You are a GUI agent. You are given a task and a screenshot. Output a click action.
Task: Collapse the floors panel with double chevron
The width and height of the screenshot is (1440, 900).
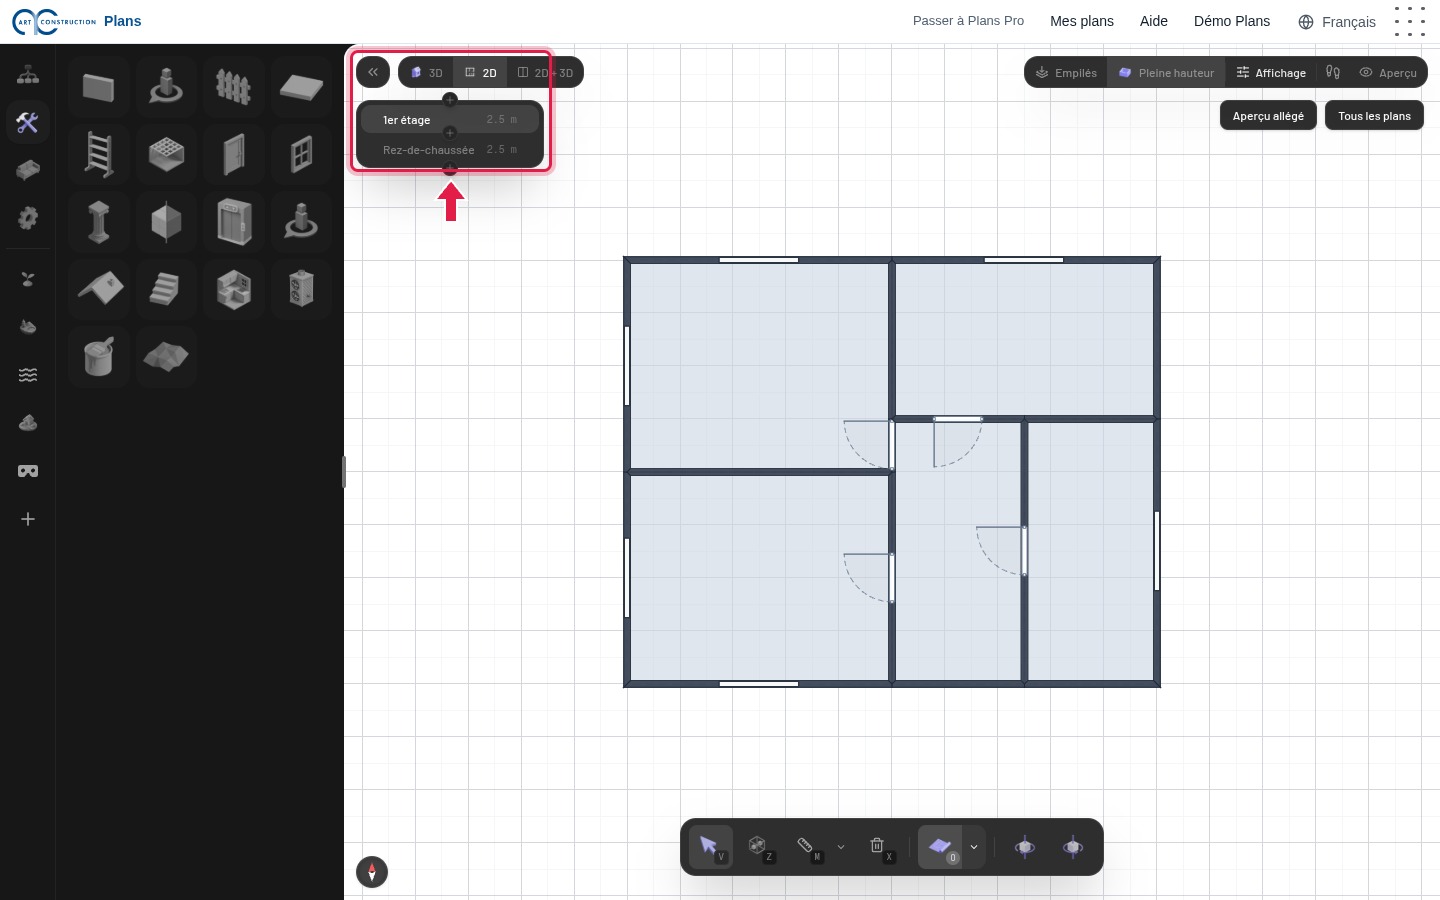point(373,72)
